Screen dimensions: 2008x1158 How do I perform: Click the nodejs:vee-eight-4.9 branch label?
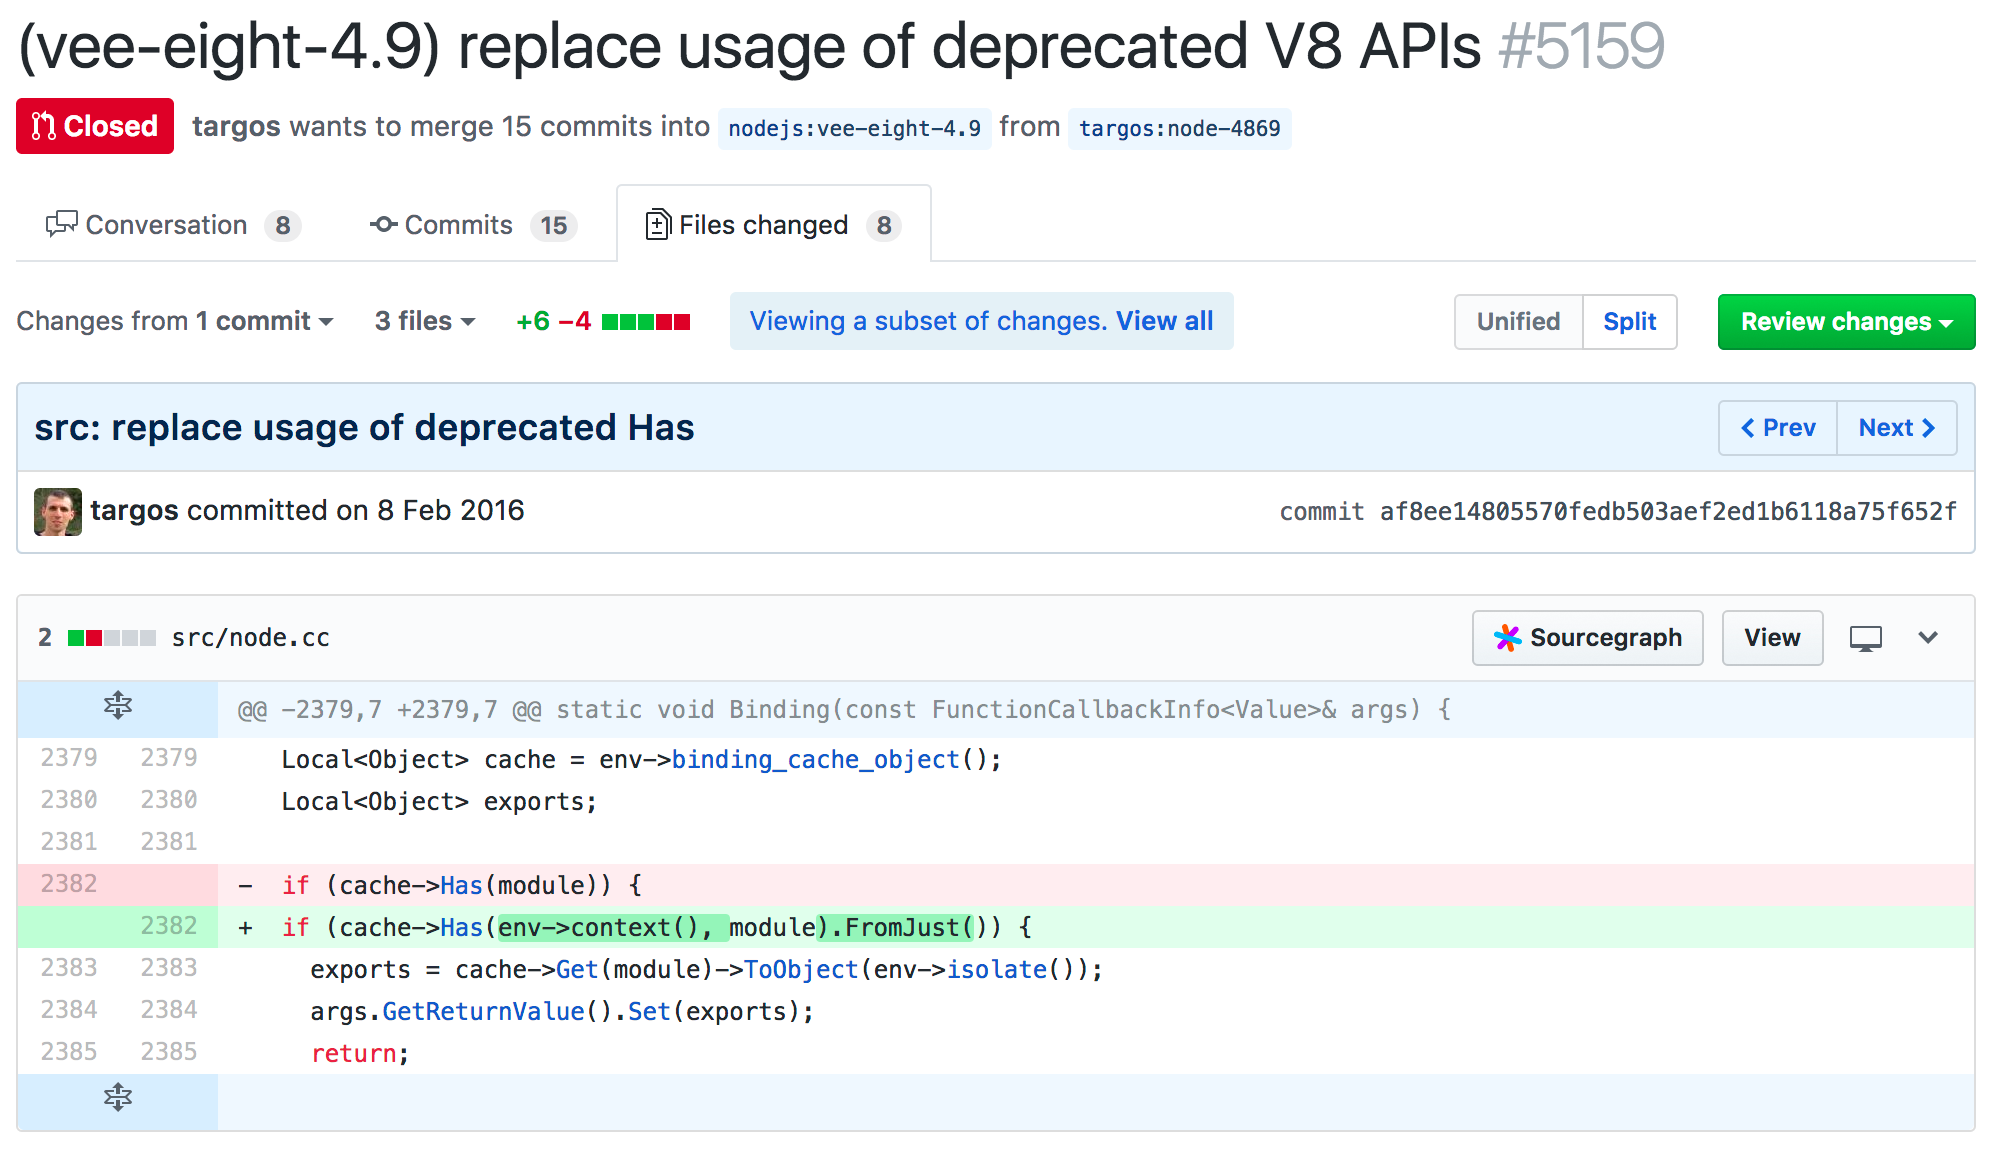pos(854,129)
